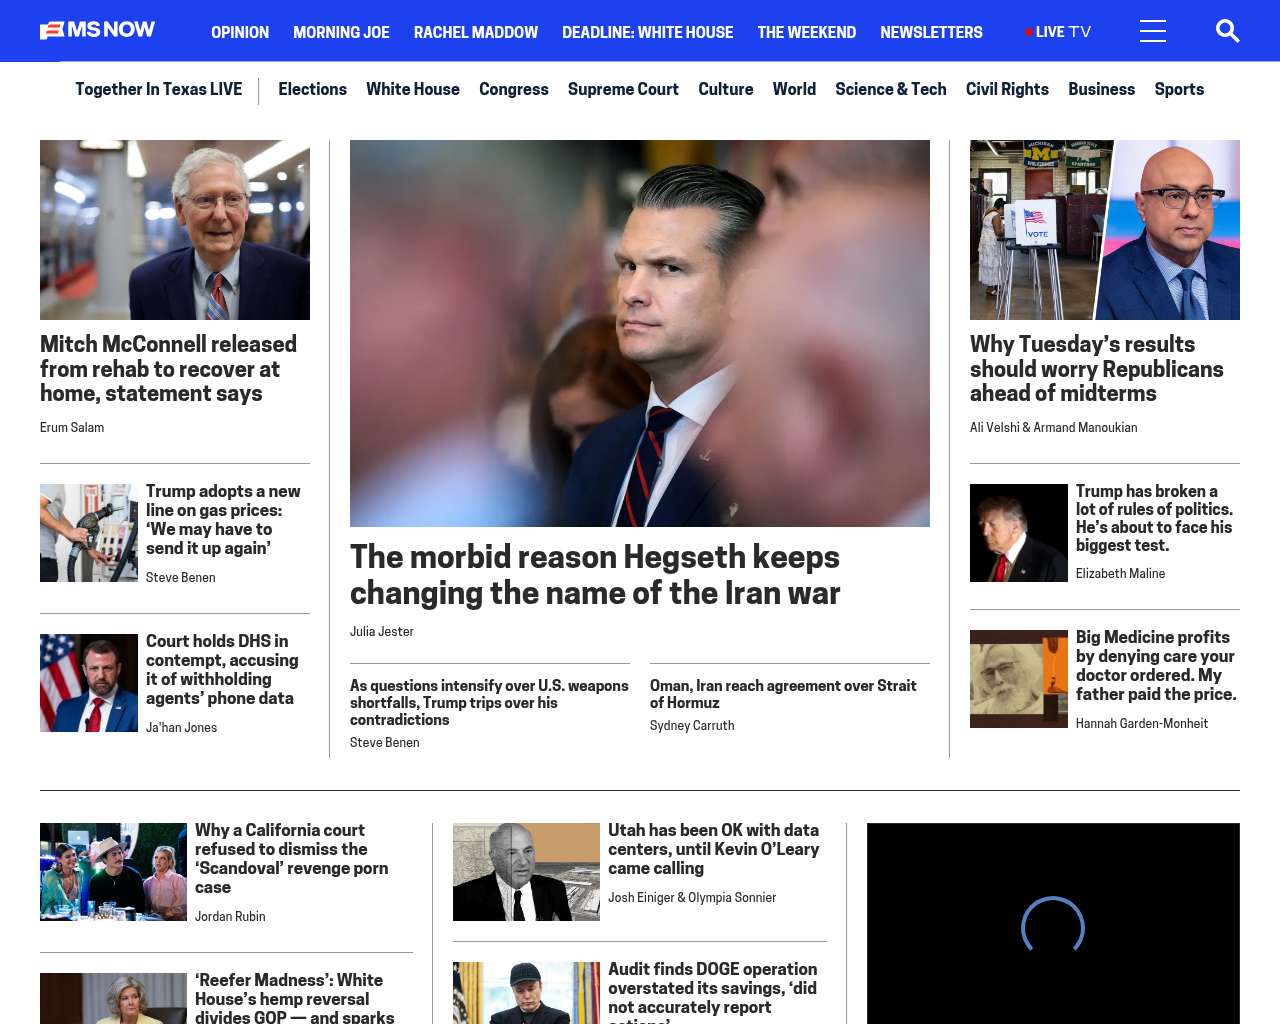
Task: Read Court holds DHS in contempt headline
Action: tap(222, 669)
